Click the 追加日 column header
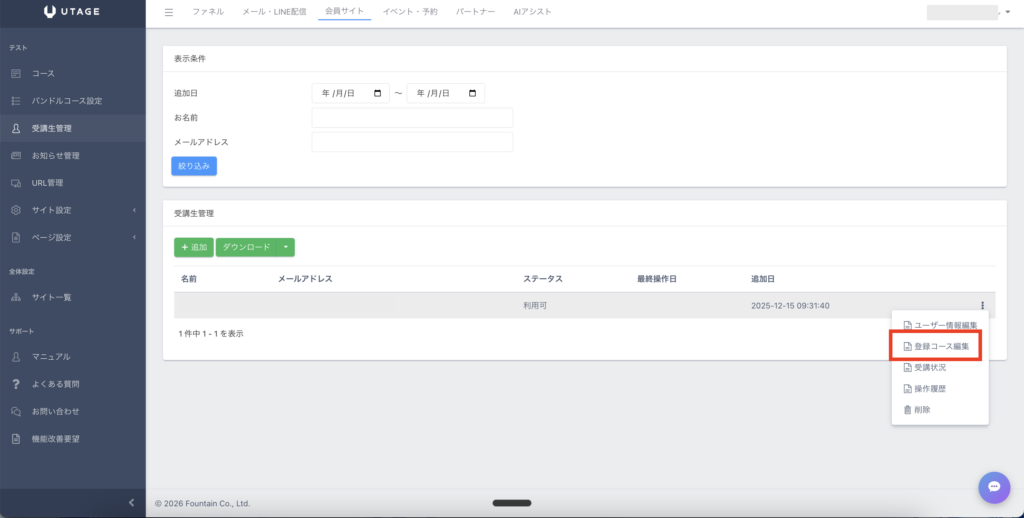The width and height of the screenshot is (1024, 518). pos(763,279)
